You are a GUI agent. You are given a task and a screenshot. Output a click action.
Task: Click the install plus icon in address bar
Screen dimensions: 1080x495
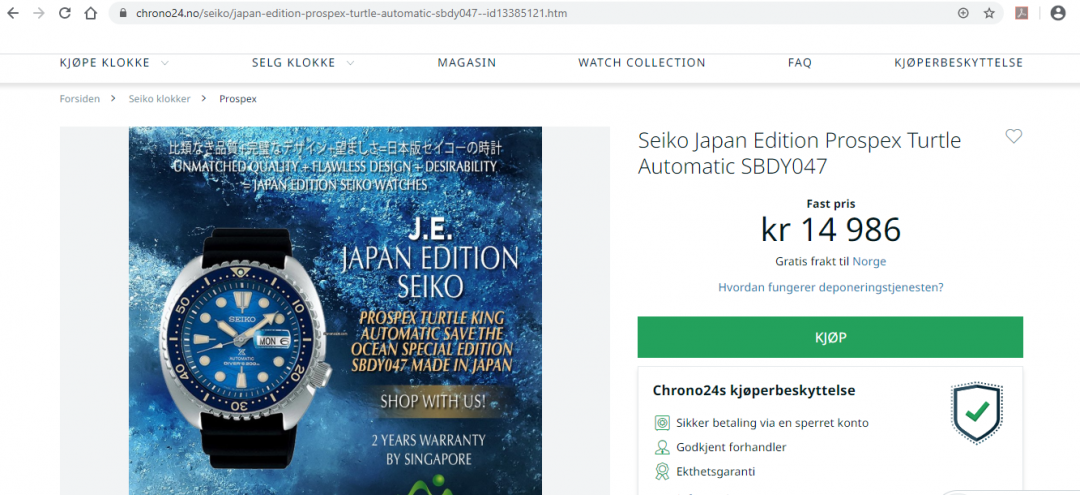tap(963, 13)
